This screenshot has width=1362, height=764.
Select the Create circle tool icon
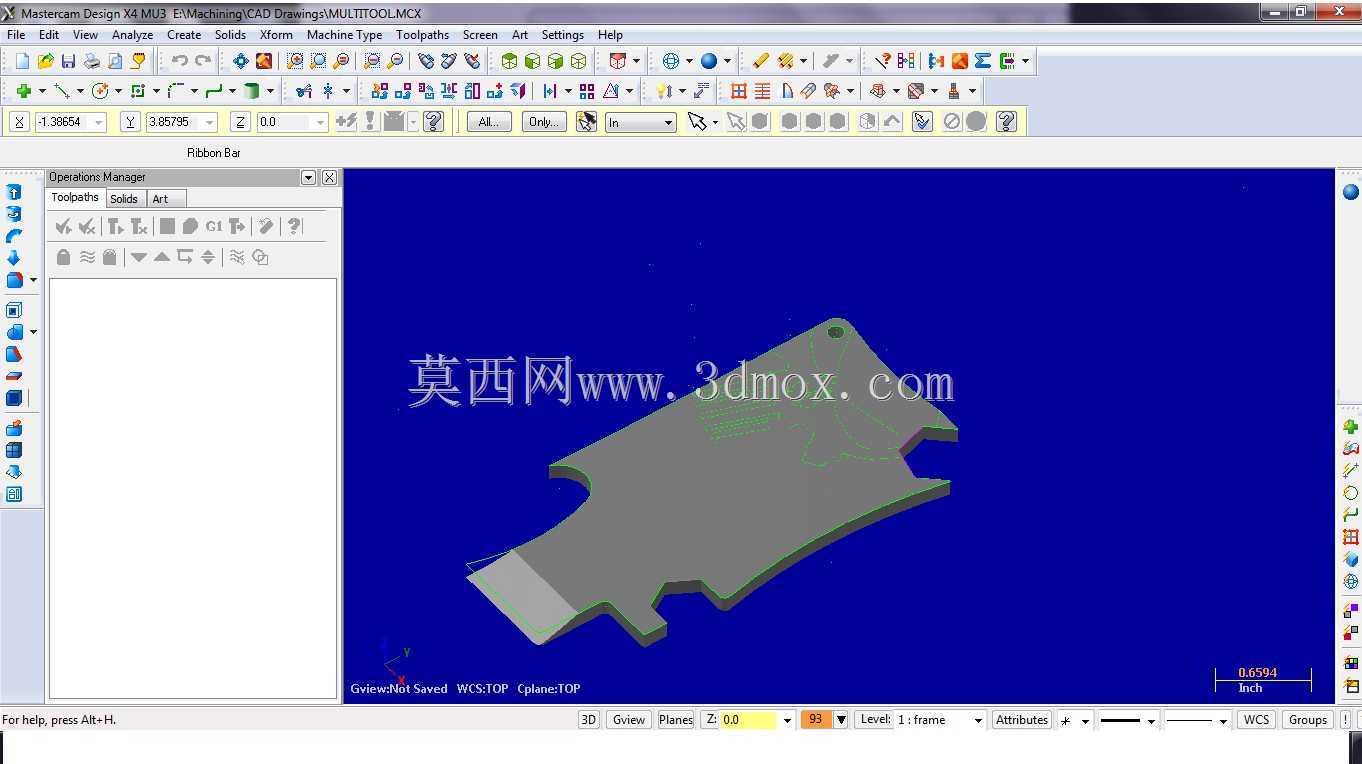tap(99, 91)
